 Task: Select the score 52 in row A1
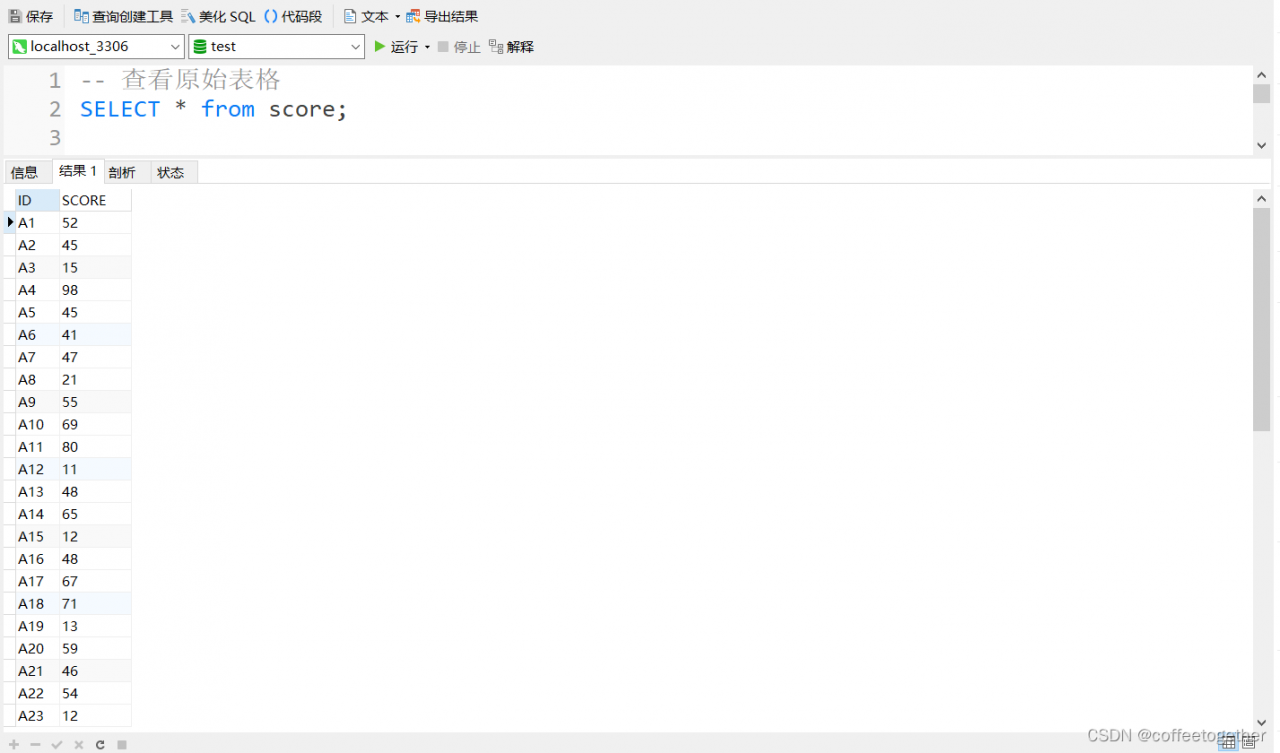click(95, 223)
